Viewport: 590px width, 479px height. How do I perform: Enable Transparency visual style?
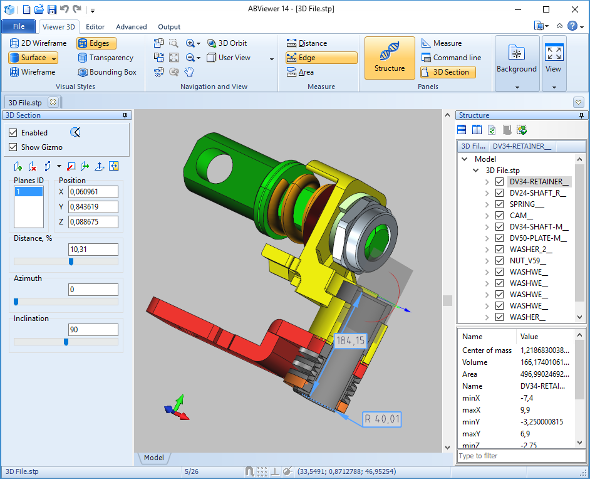point(106,58)
